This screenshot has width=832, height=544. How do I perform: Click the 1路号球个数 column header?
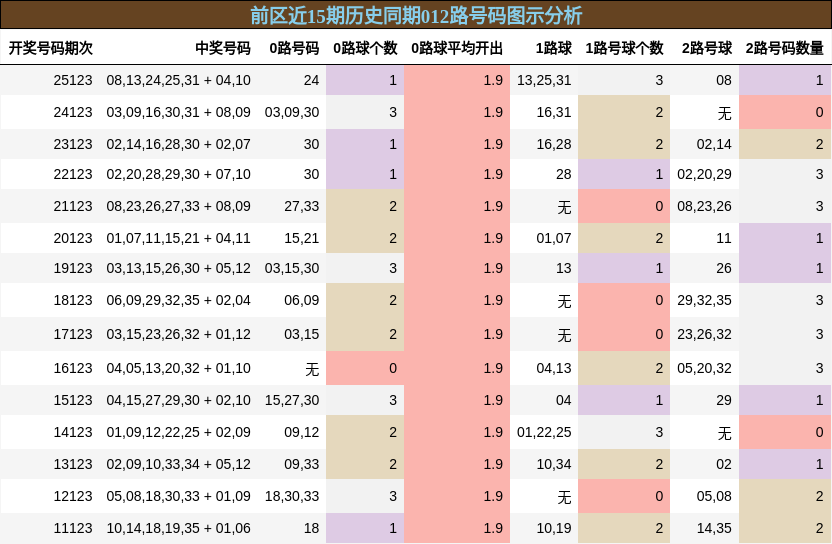[624, 48]
